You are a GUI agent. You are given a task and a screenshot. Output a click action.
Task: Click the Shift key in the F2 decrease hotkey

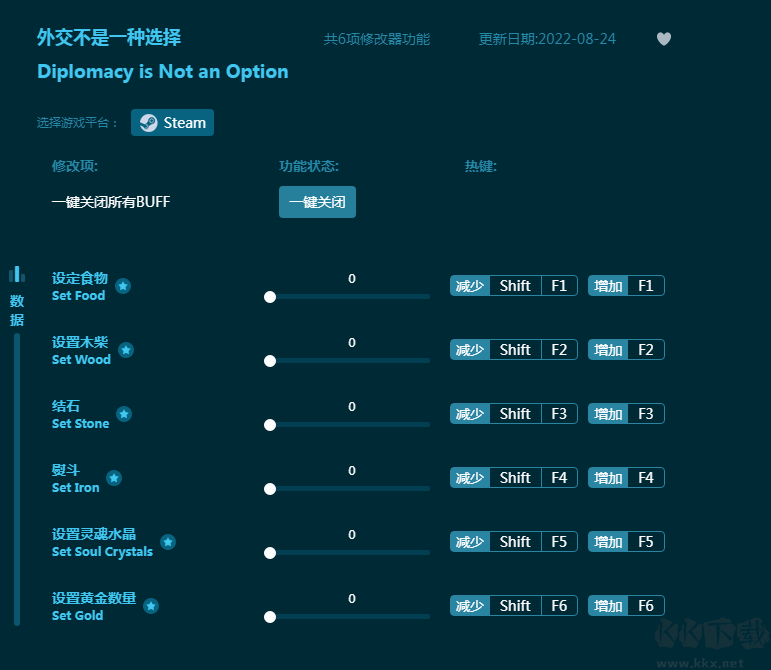515,350
